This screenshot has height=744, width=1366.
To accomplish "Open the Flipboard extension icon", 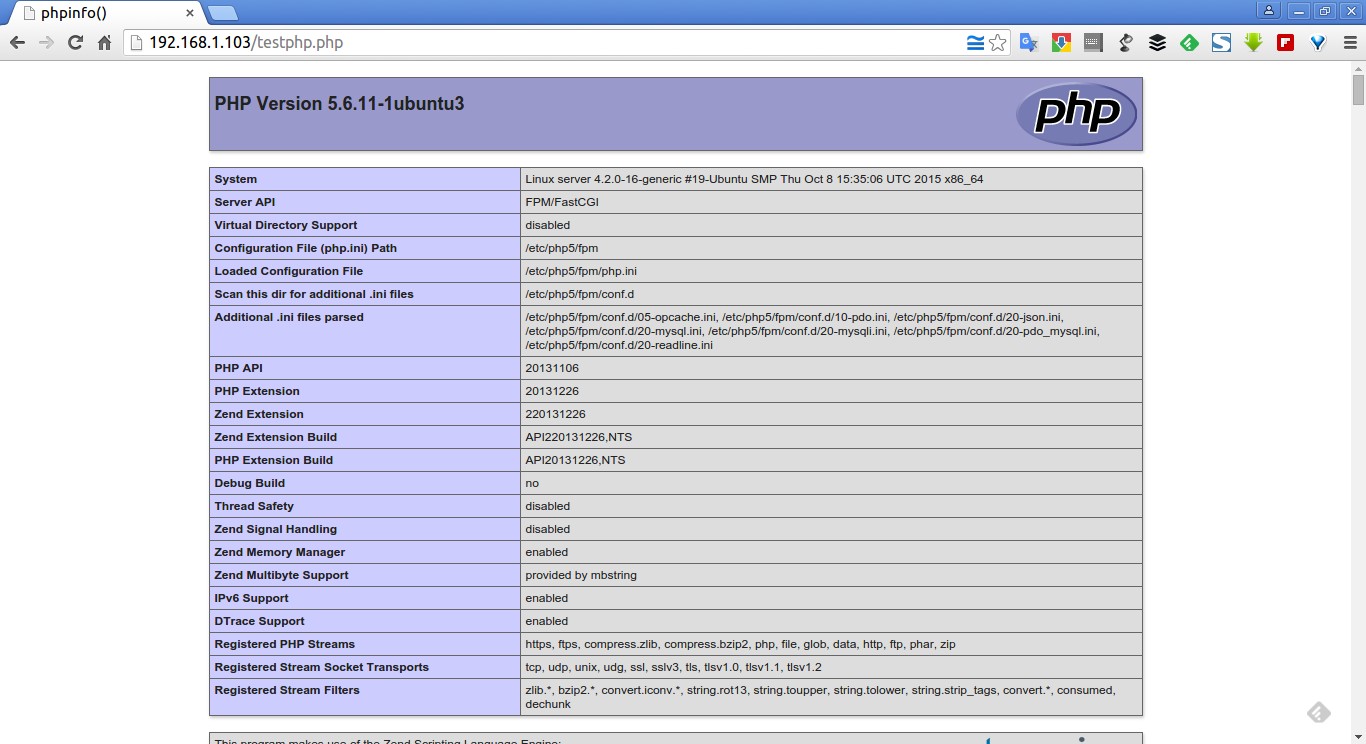I will pyautogui.click(x=1285, y=42).
